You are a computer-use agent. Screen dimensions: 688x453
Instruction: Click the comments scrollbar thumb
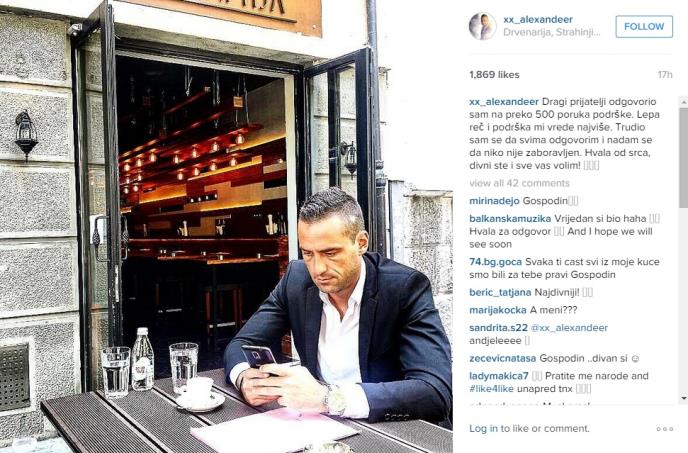[x=684, y=158]
